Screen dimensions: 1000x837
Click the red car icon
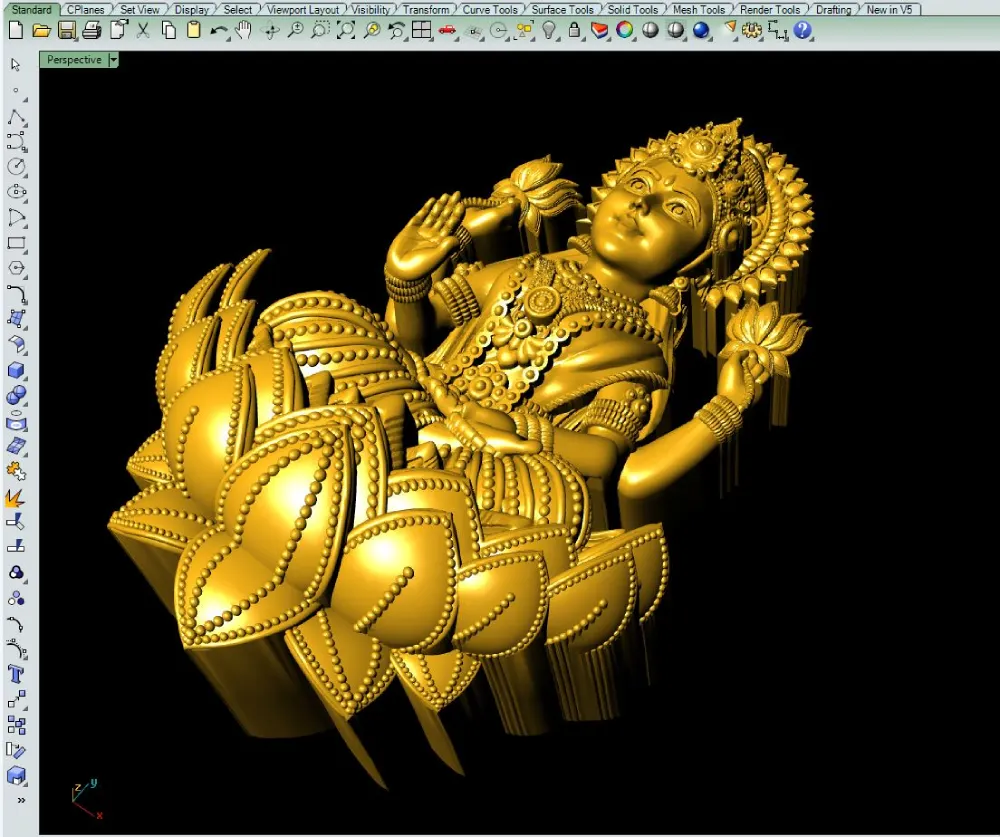click(448, 30)
